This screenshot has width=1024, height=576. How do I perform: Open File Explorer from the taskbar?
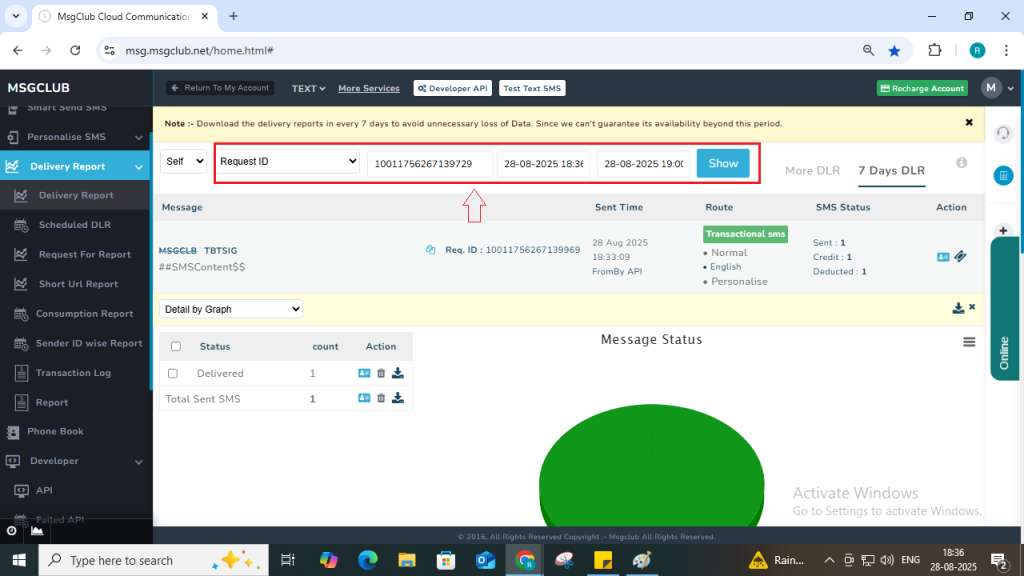407,560
